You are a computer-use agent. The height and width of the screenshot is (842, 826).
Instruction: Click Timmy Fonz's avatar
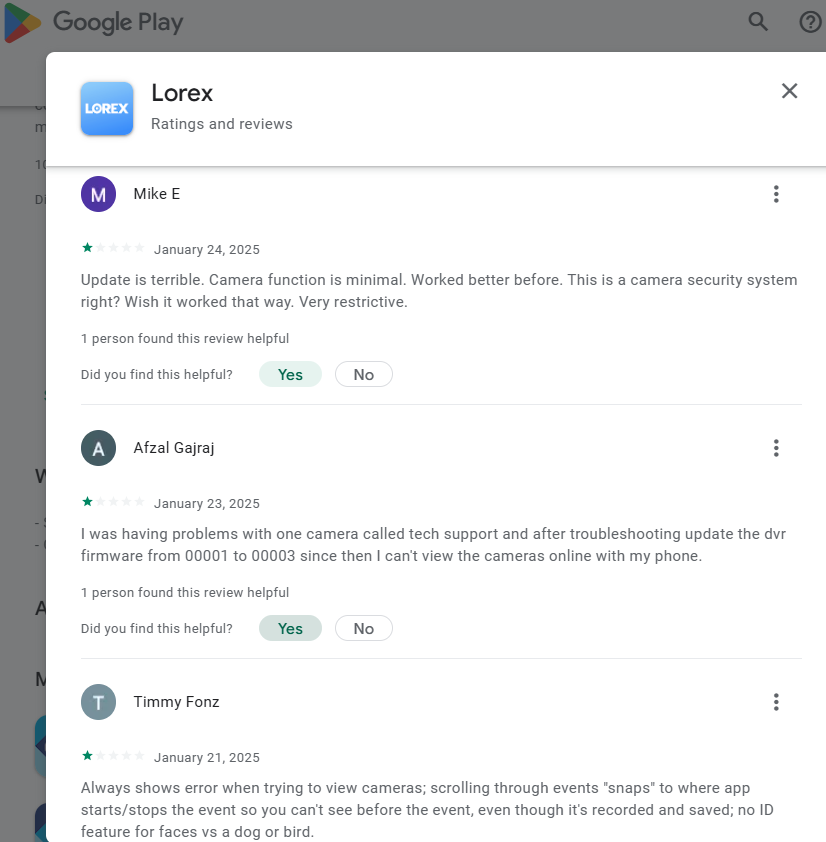[98, 702]
